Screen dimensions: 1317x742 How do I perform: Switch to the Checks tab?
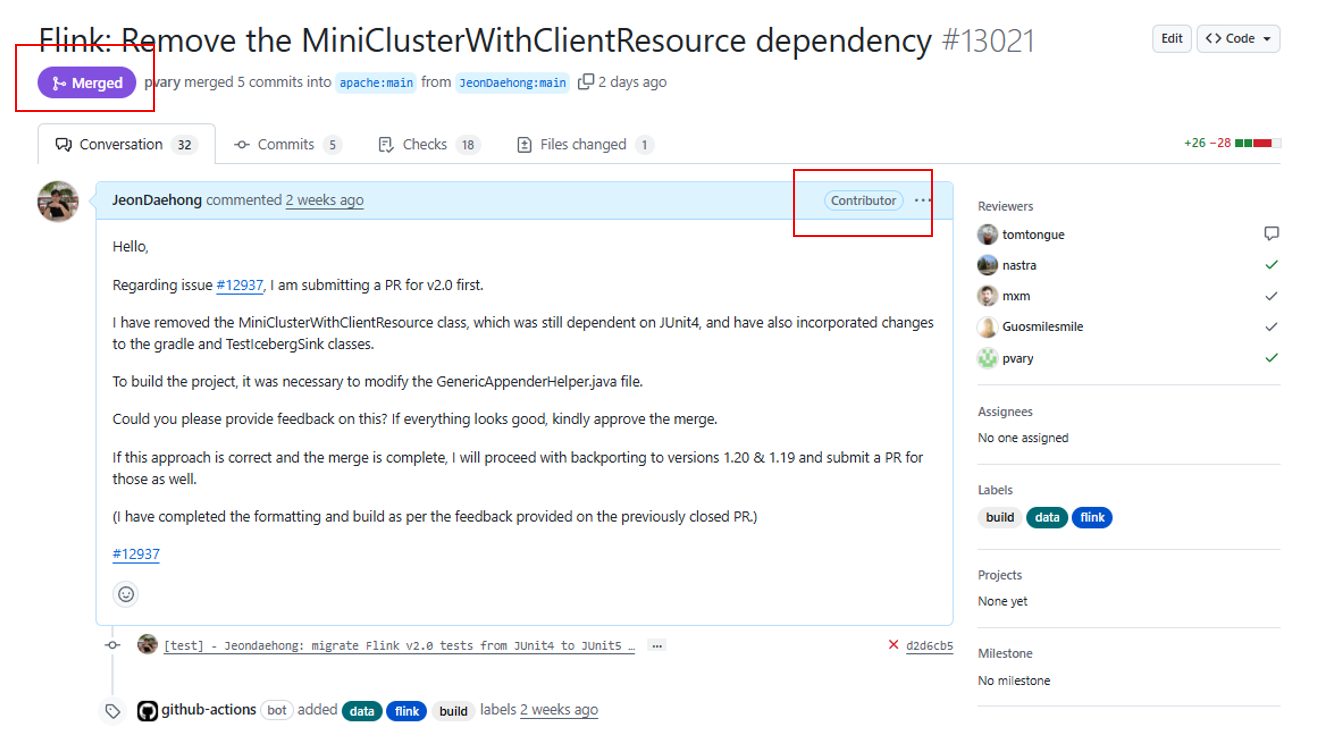(x=428, y=144)
